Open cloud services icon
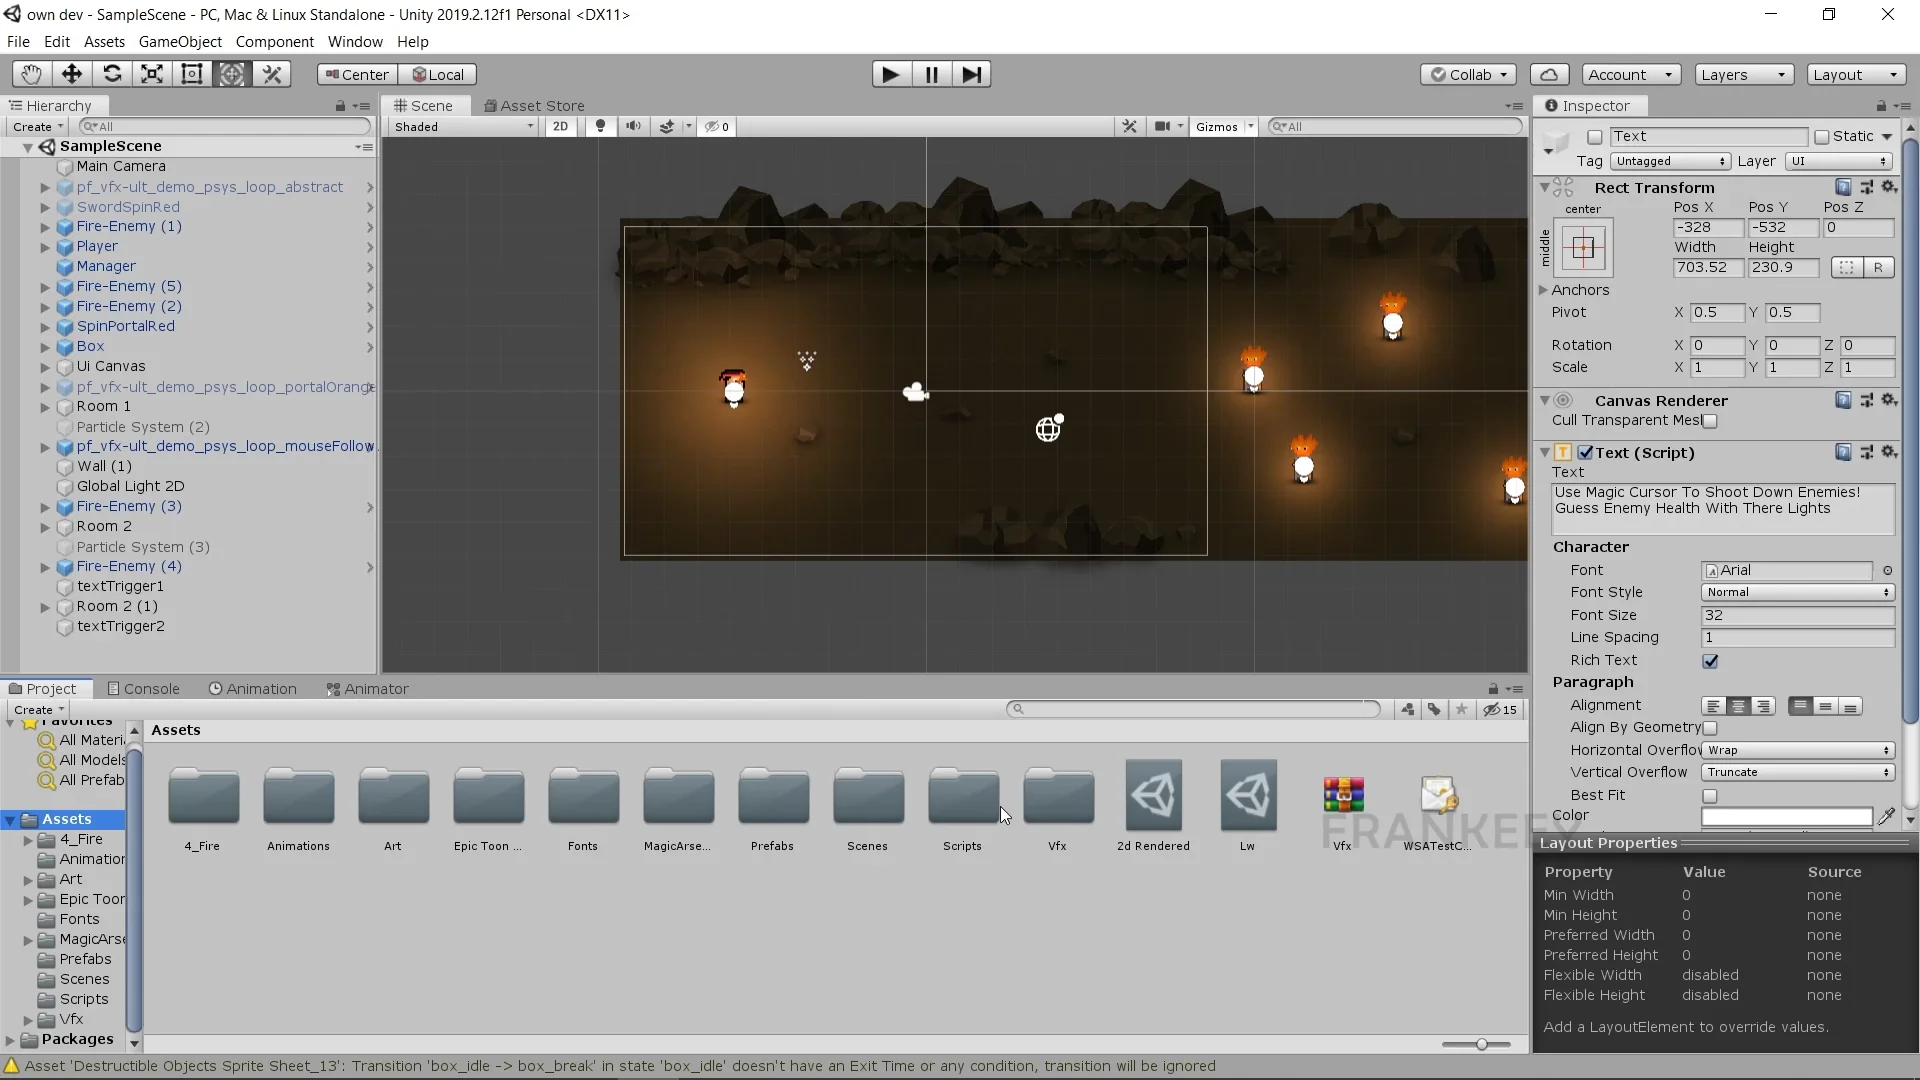This screenshot has height=1080, width=1920. tap(1549, 74)
